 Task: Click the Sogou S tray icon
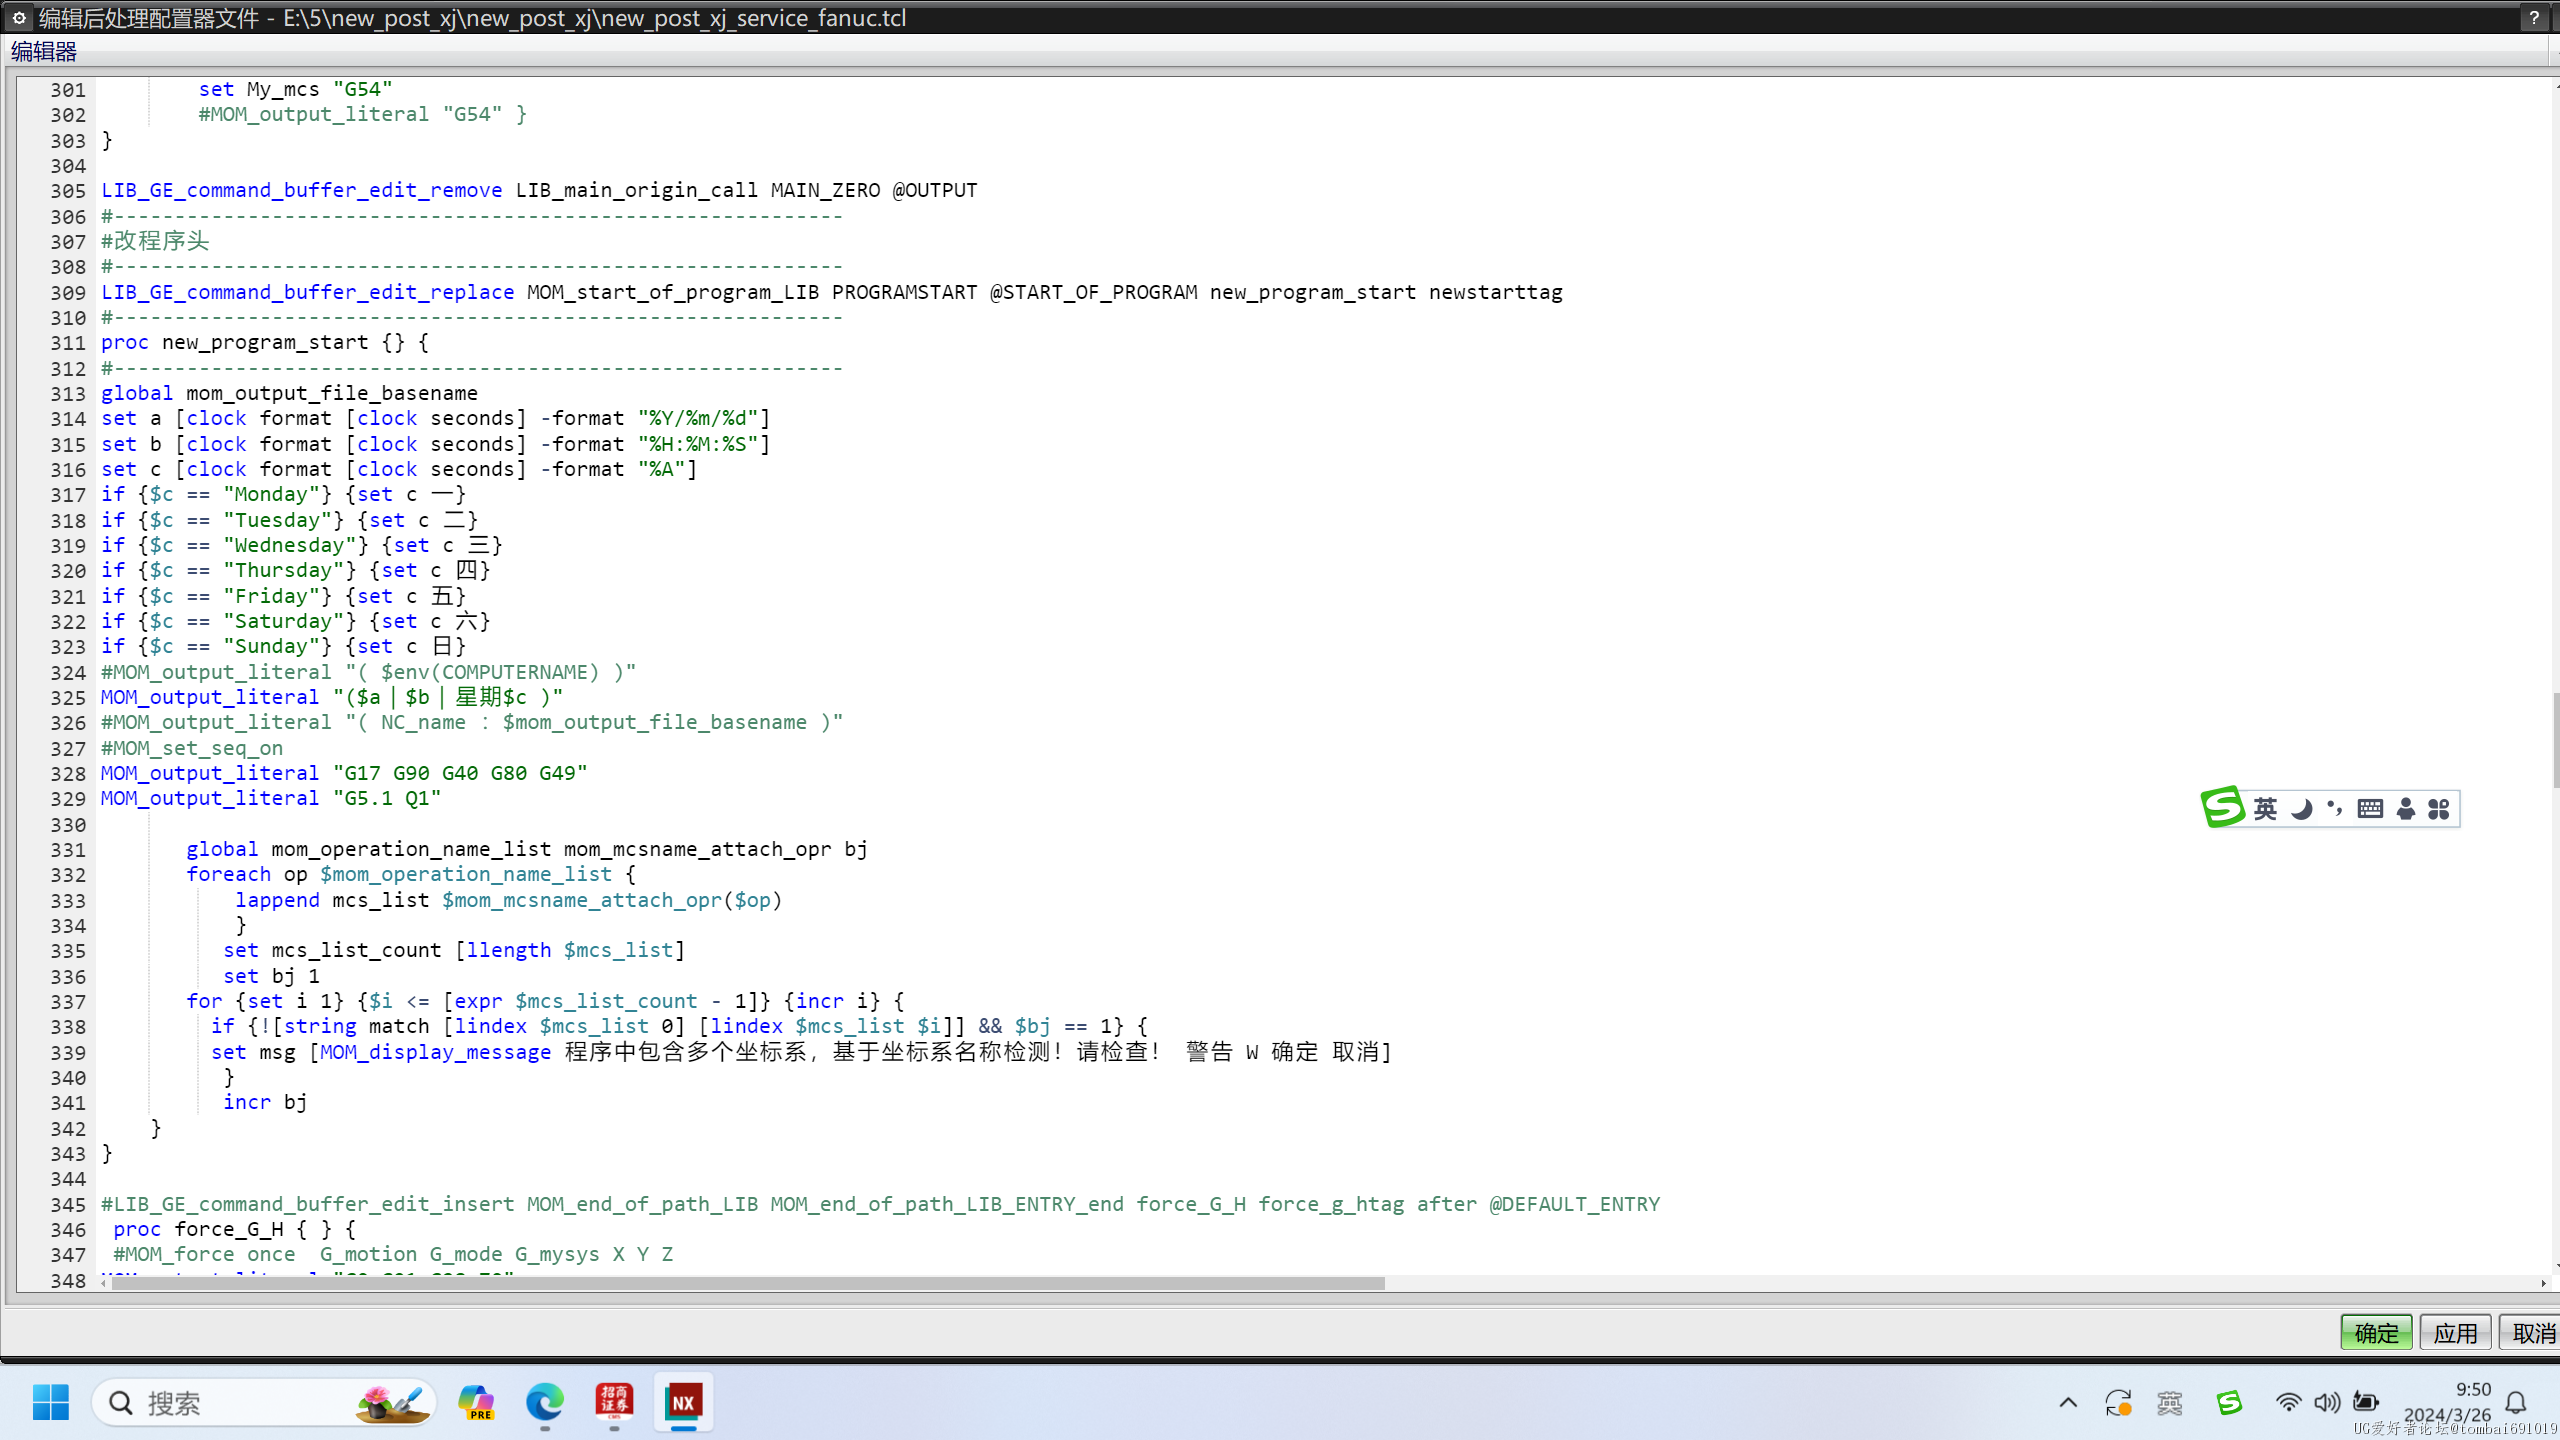(2229, 1403)
